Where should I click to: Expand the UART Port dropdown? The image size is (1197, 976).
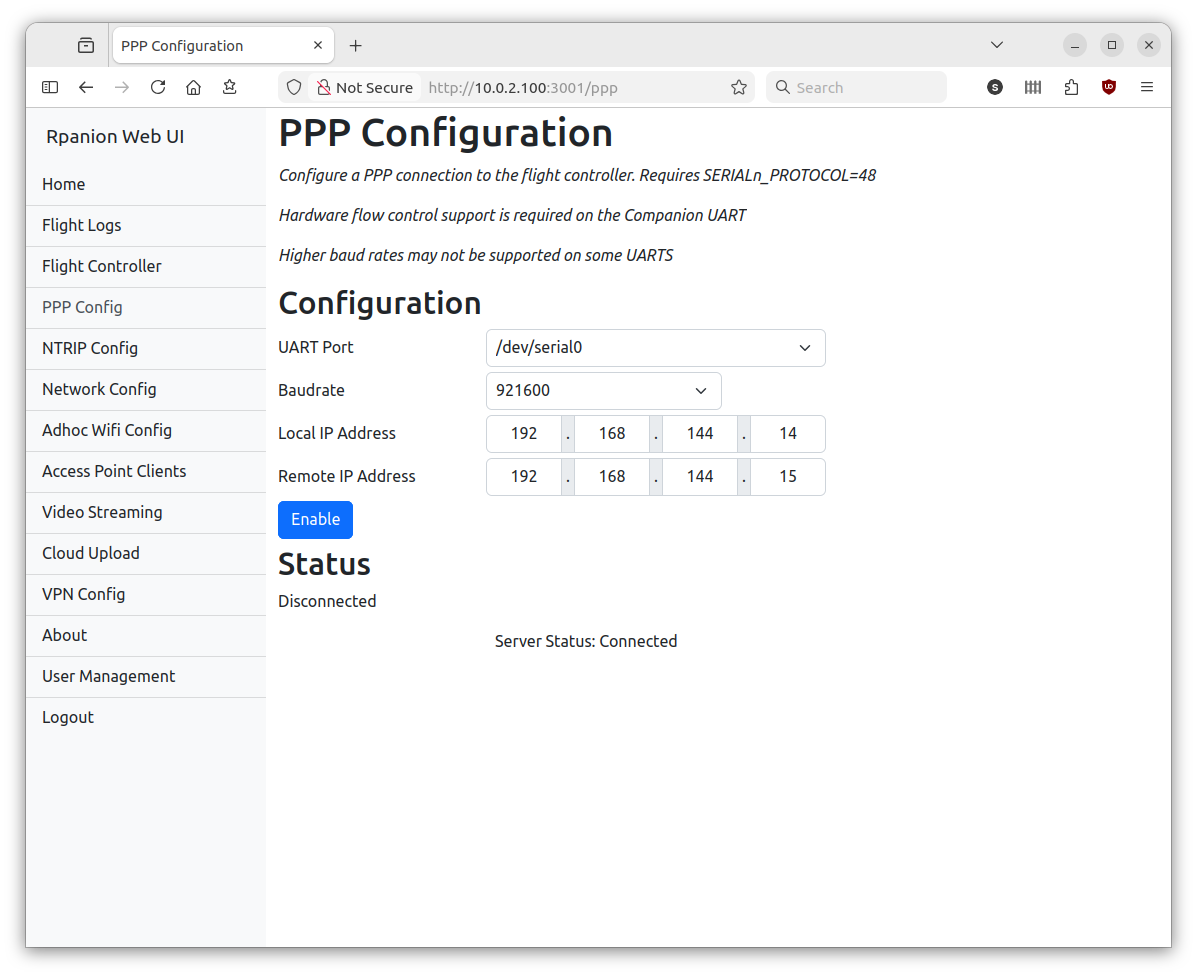[655, 348]
